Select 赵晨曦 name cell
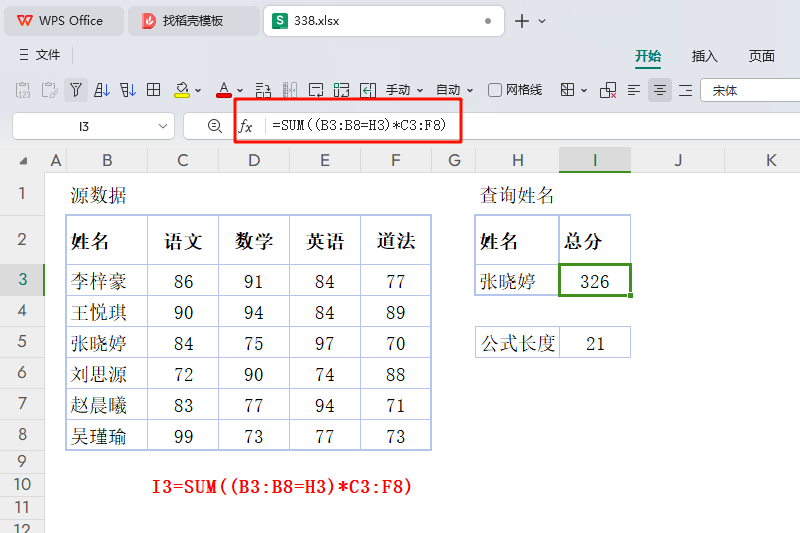Image resolution: width=800 pixels, height=533 pixels. tap(107, 405)
